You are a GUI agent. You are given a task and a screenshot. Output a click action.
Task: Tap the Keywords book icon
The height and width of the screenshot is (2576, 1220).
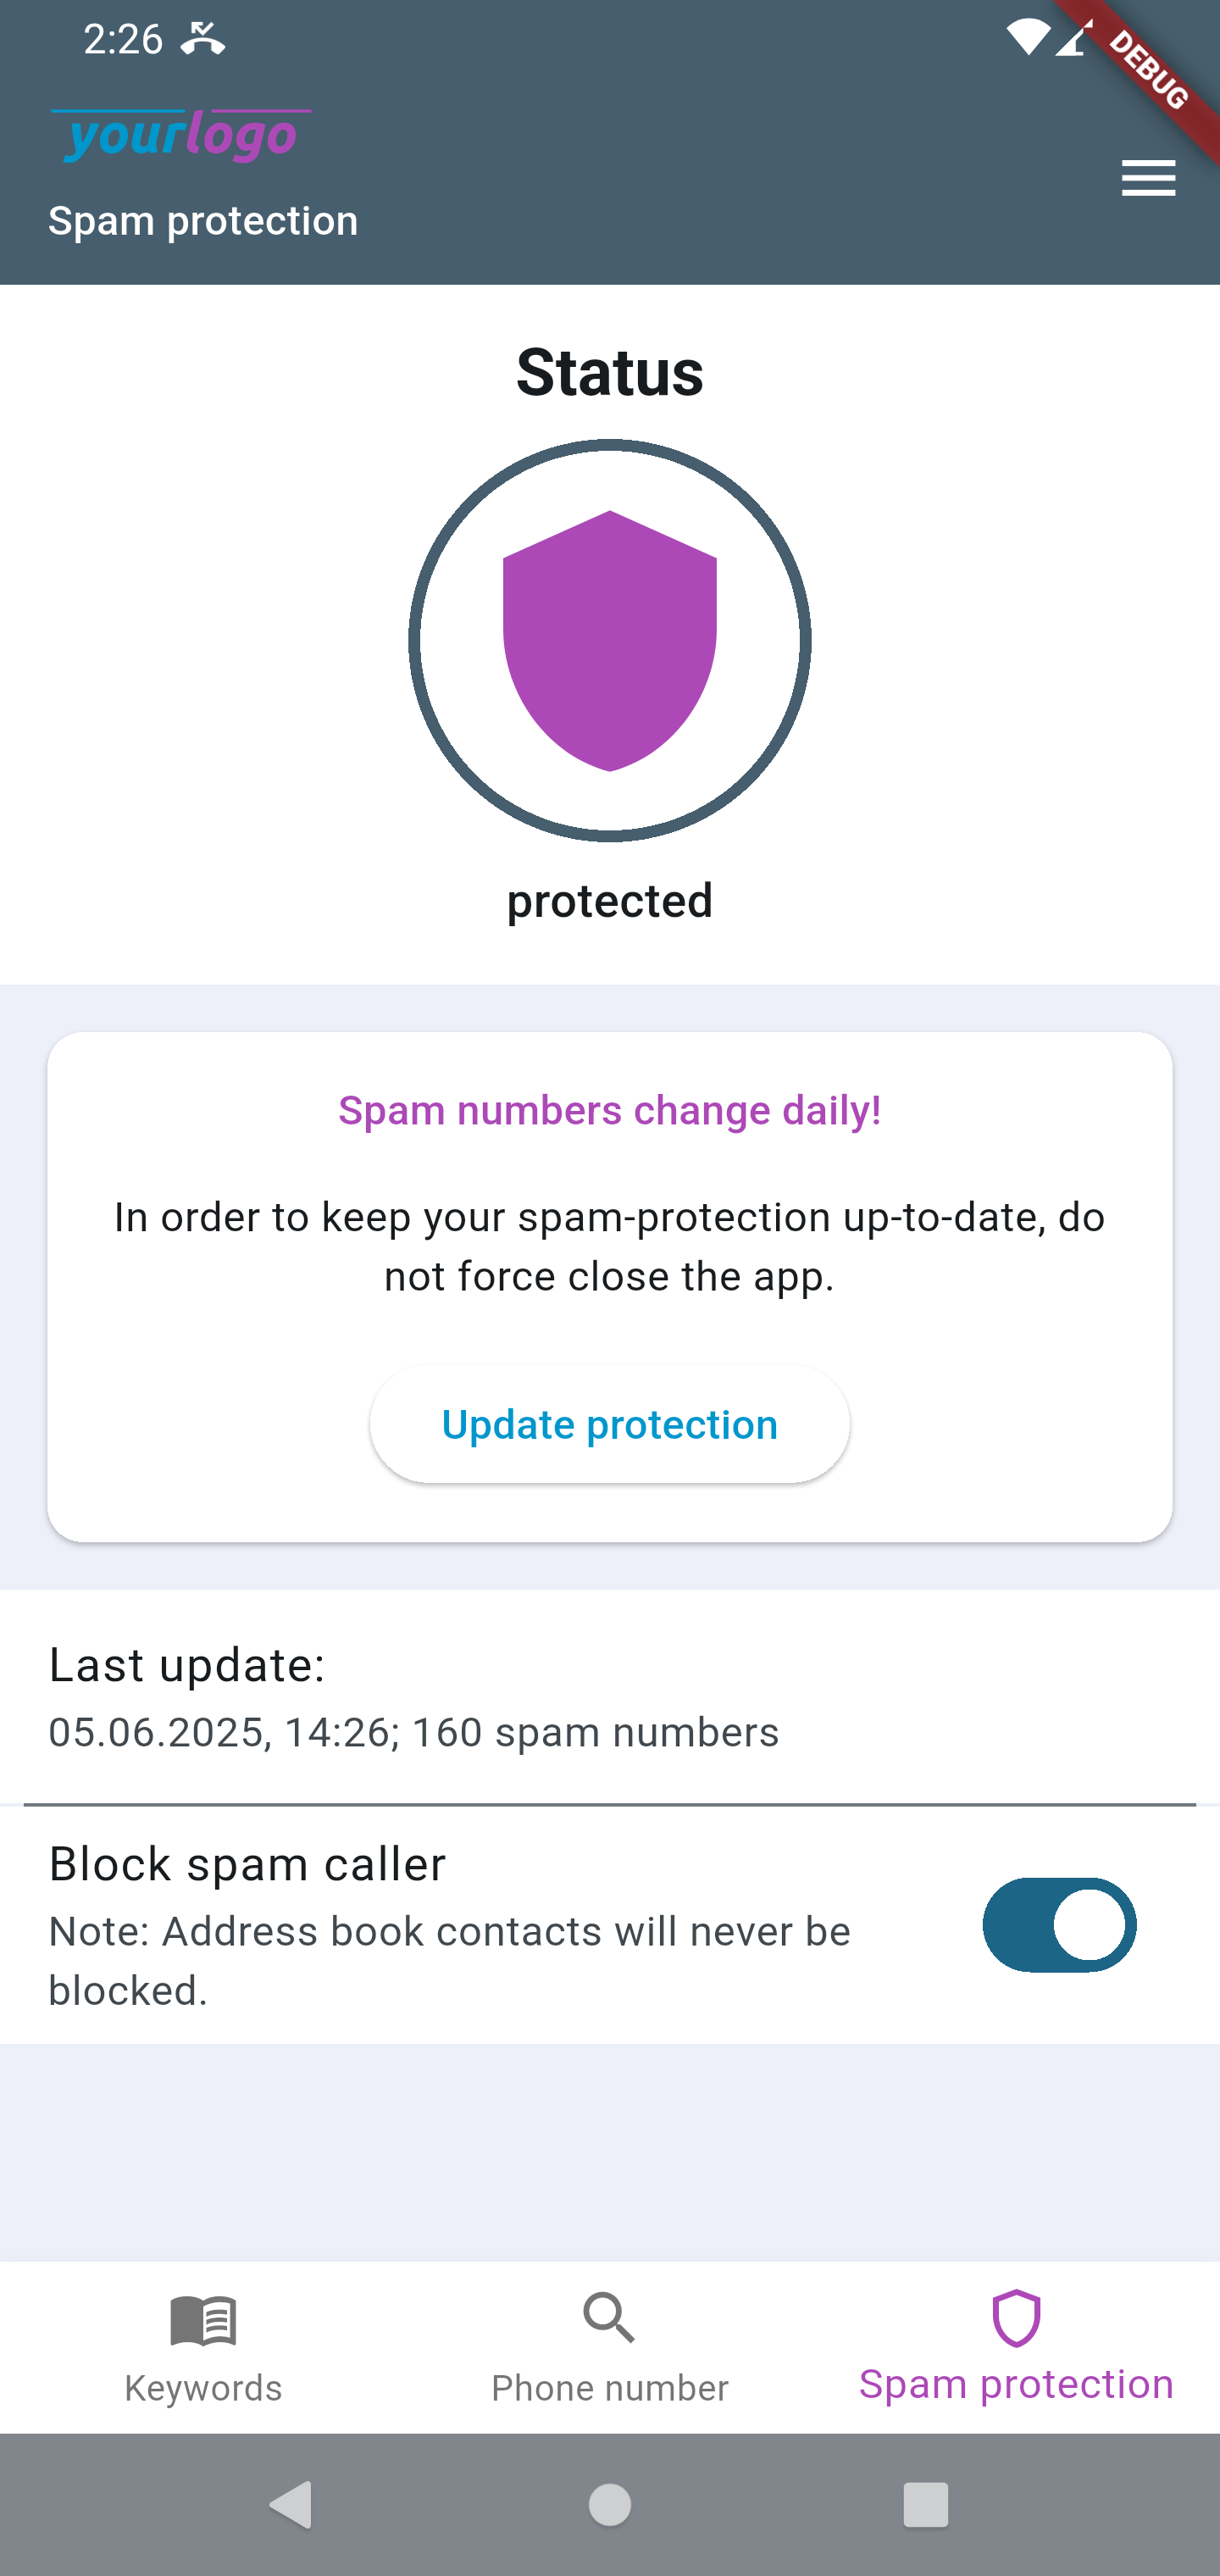[203, 2320]
